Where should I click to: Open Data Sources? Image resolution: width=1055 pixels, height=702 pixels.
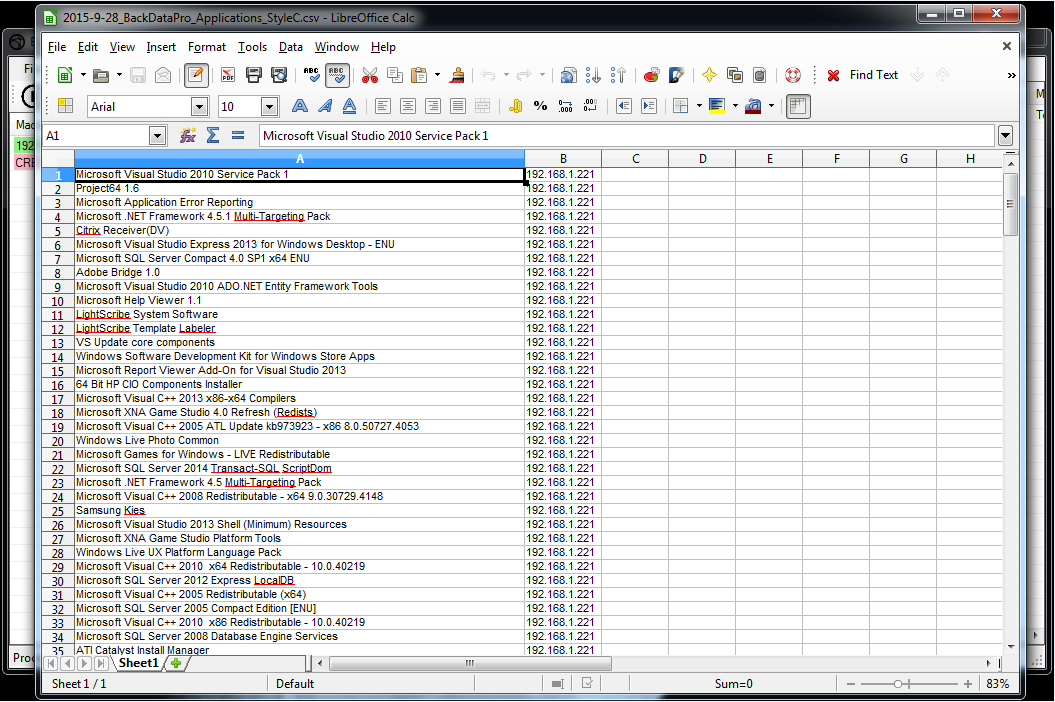point(760,75)
